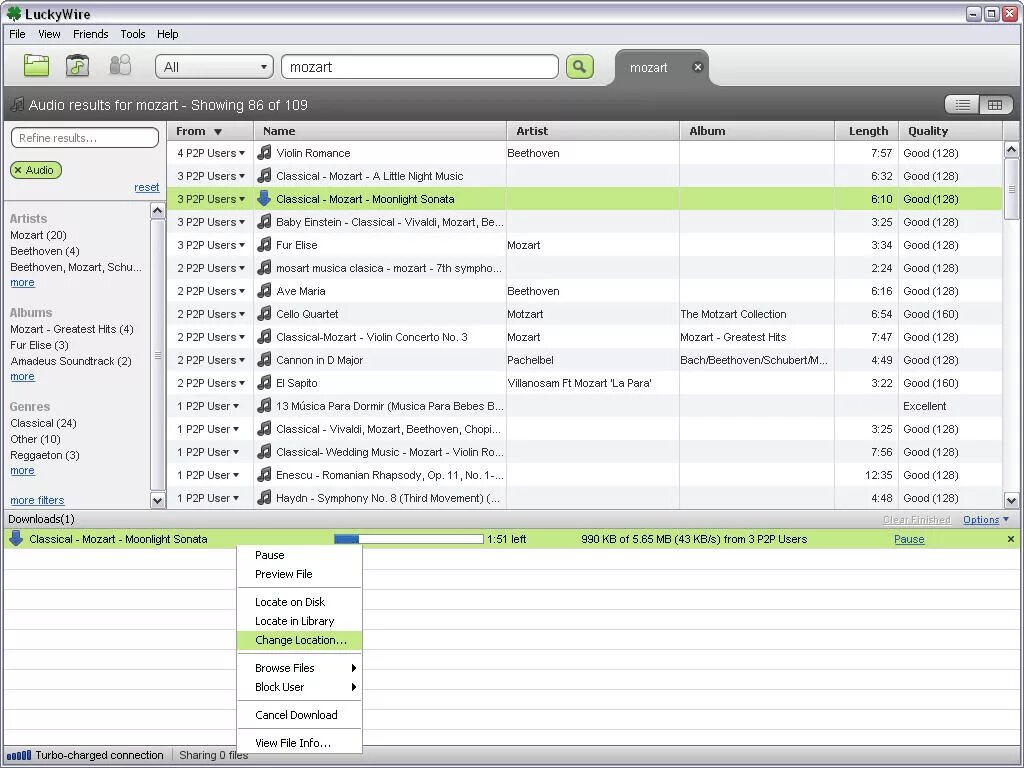Click music note icon for Ave Maria
Viewport: 1024px width, 768px height.
[x=264, y=291]
